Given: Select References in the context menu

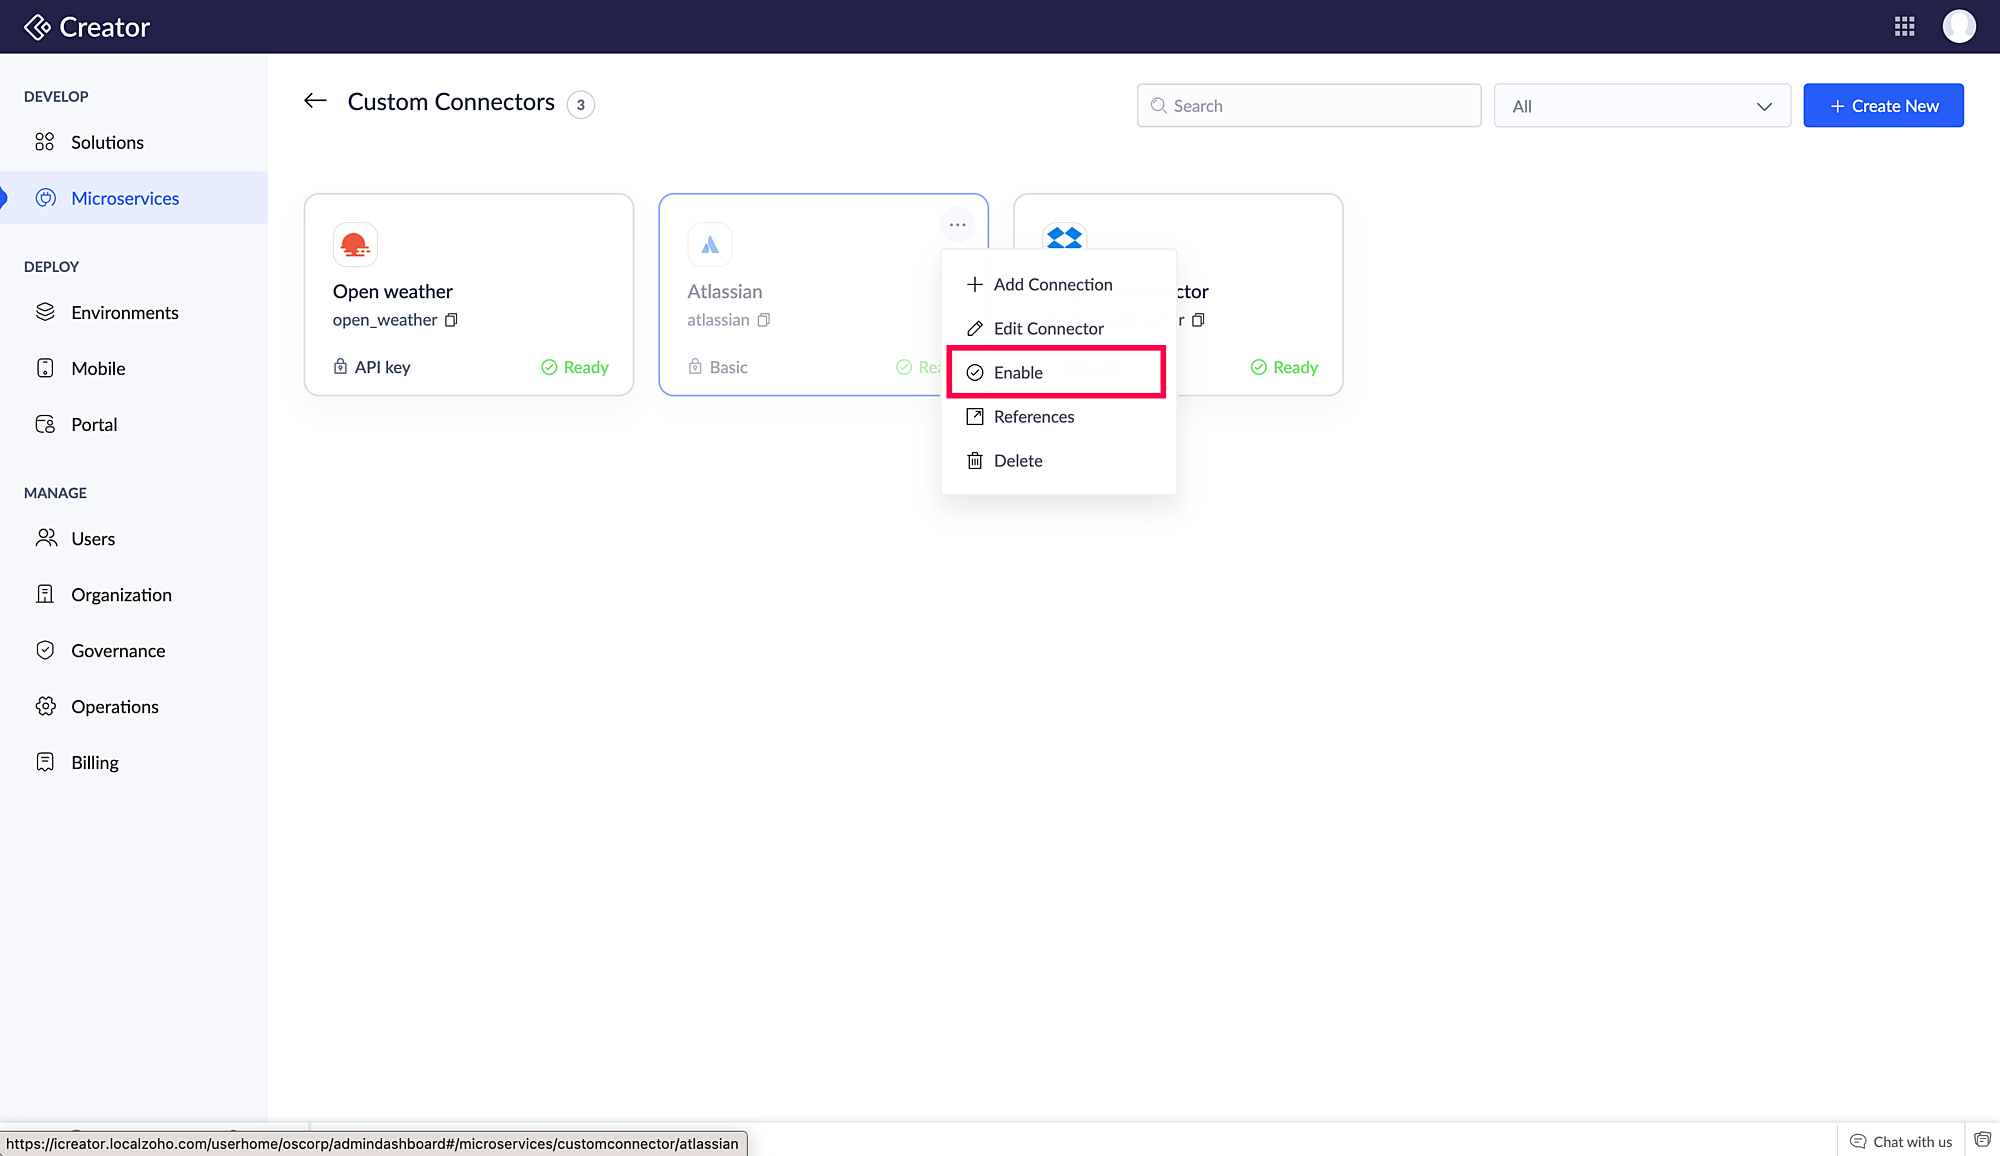Looking at the screenshot, I should pyautogui.click(x=1033, y=417).
